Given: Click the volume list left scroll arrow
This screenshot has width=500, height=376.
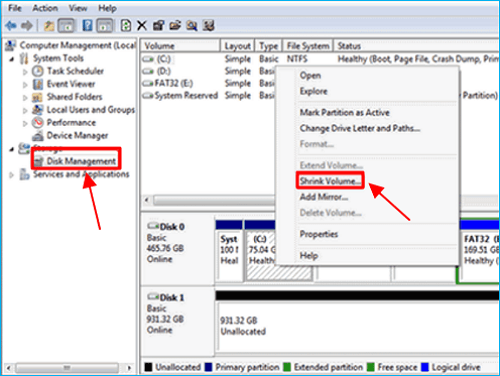Looking at the screenshot, I should click(147, 200).
